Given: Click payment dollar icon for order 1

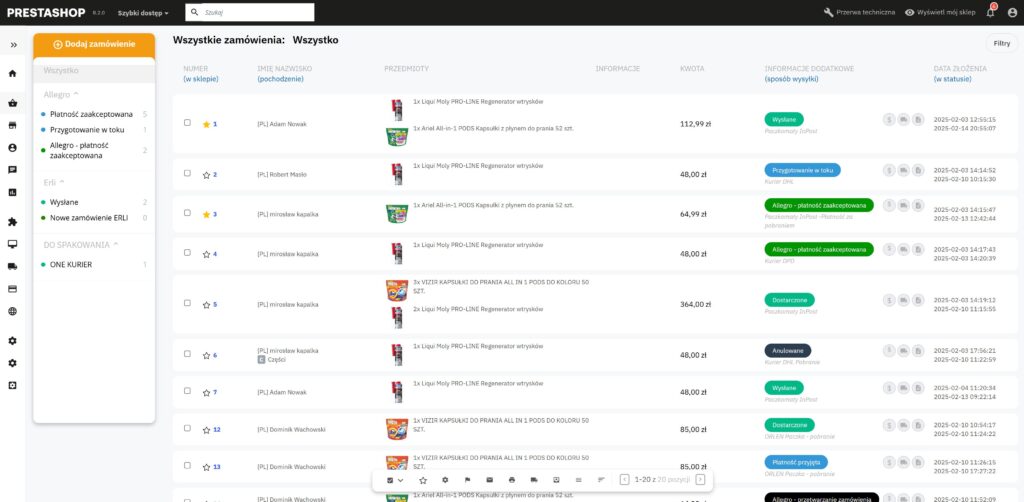Looking at the screenshot, I should (x=889, y=119).
